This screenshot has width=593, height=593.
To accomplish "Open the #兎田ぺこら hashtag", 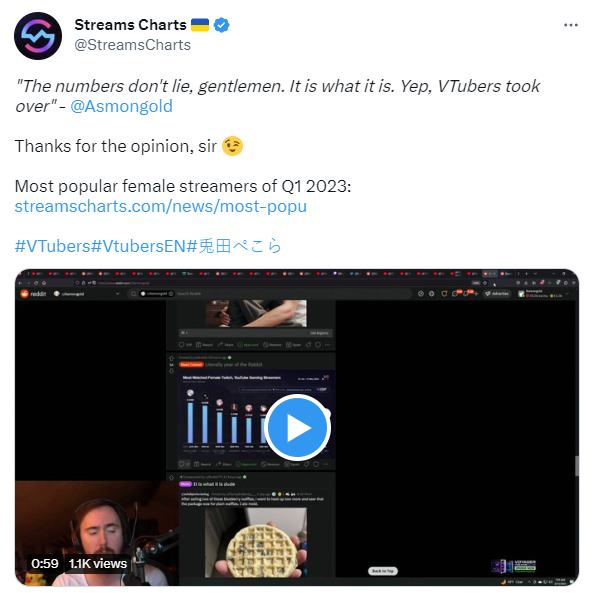I will click(x=234, y=246).
